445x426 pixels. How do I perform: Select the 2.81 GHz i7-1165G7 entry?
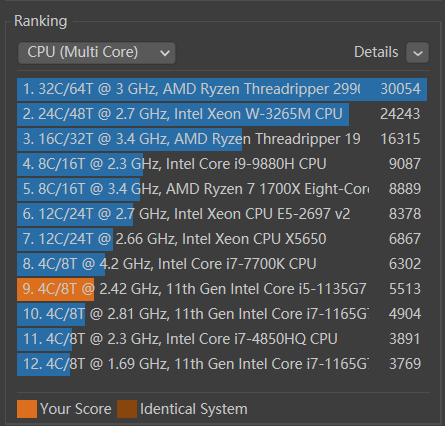tap(222, 314)
